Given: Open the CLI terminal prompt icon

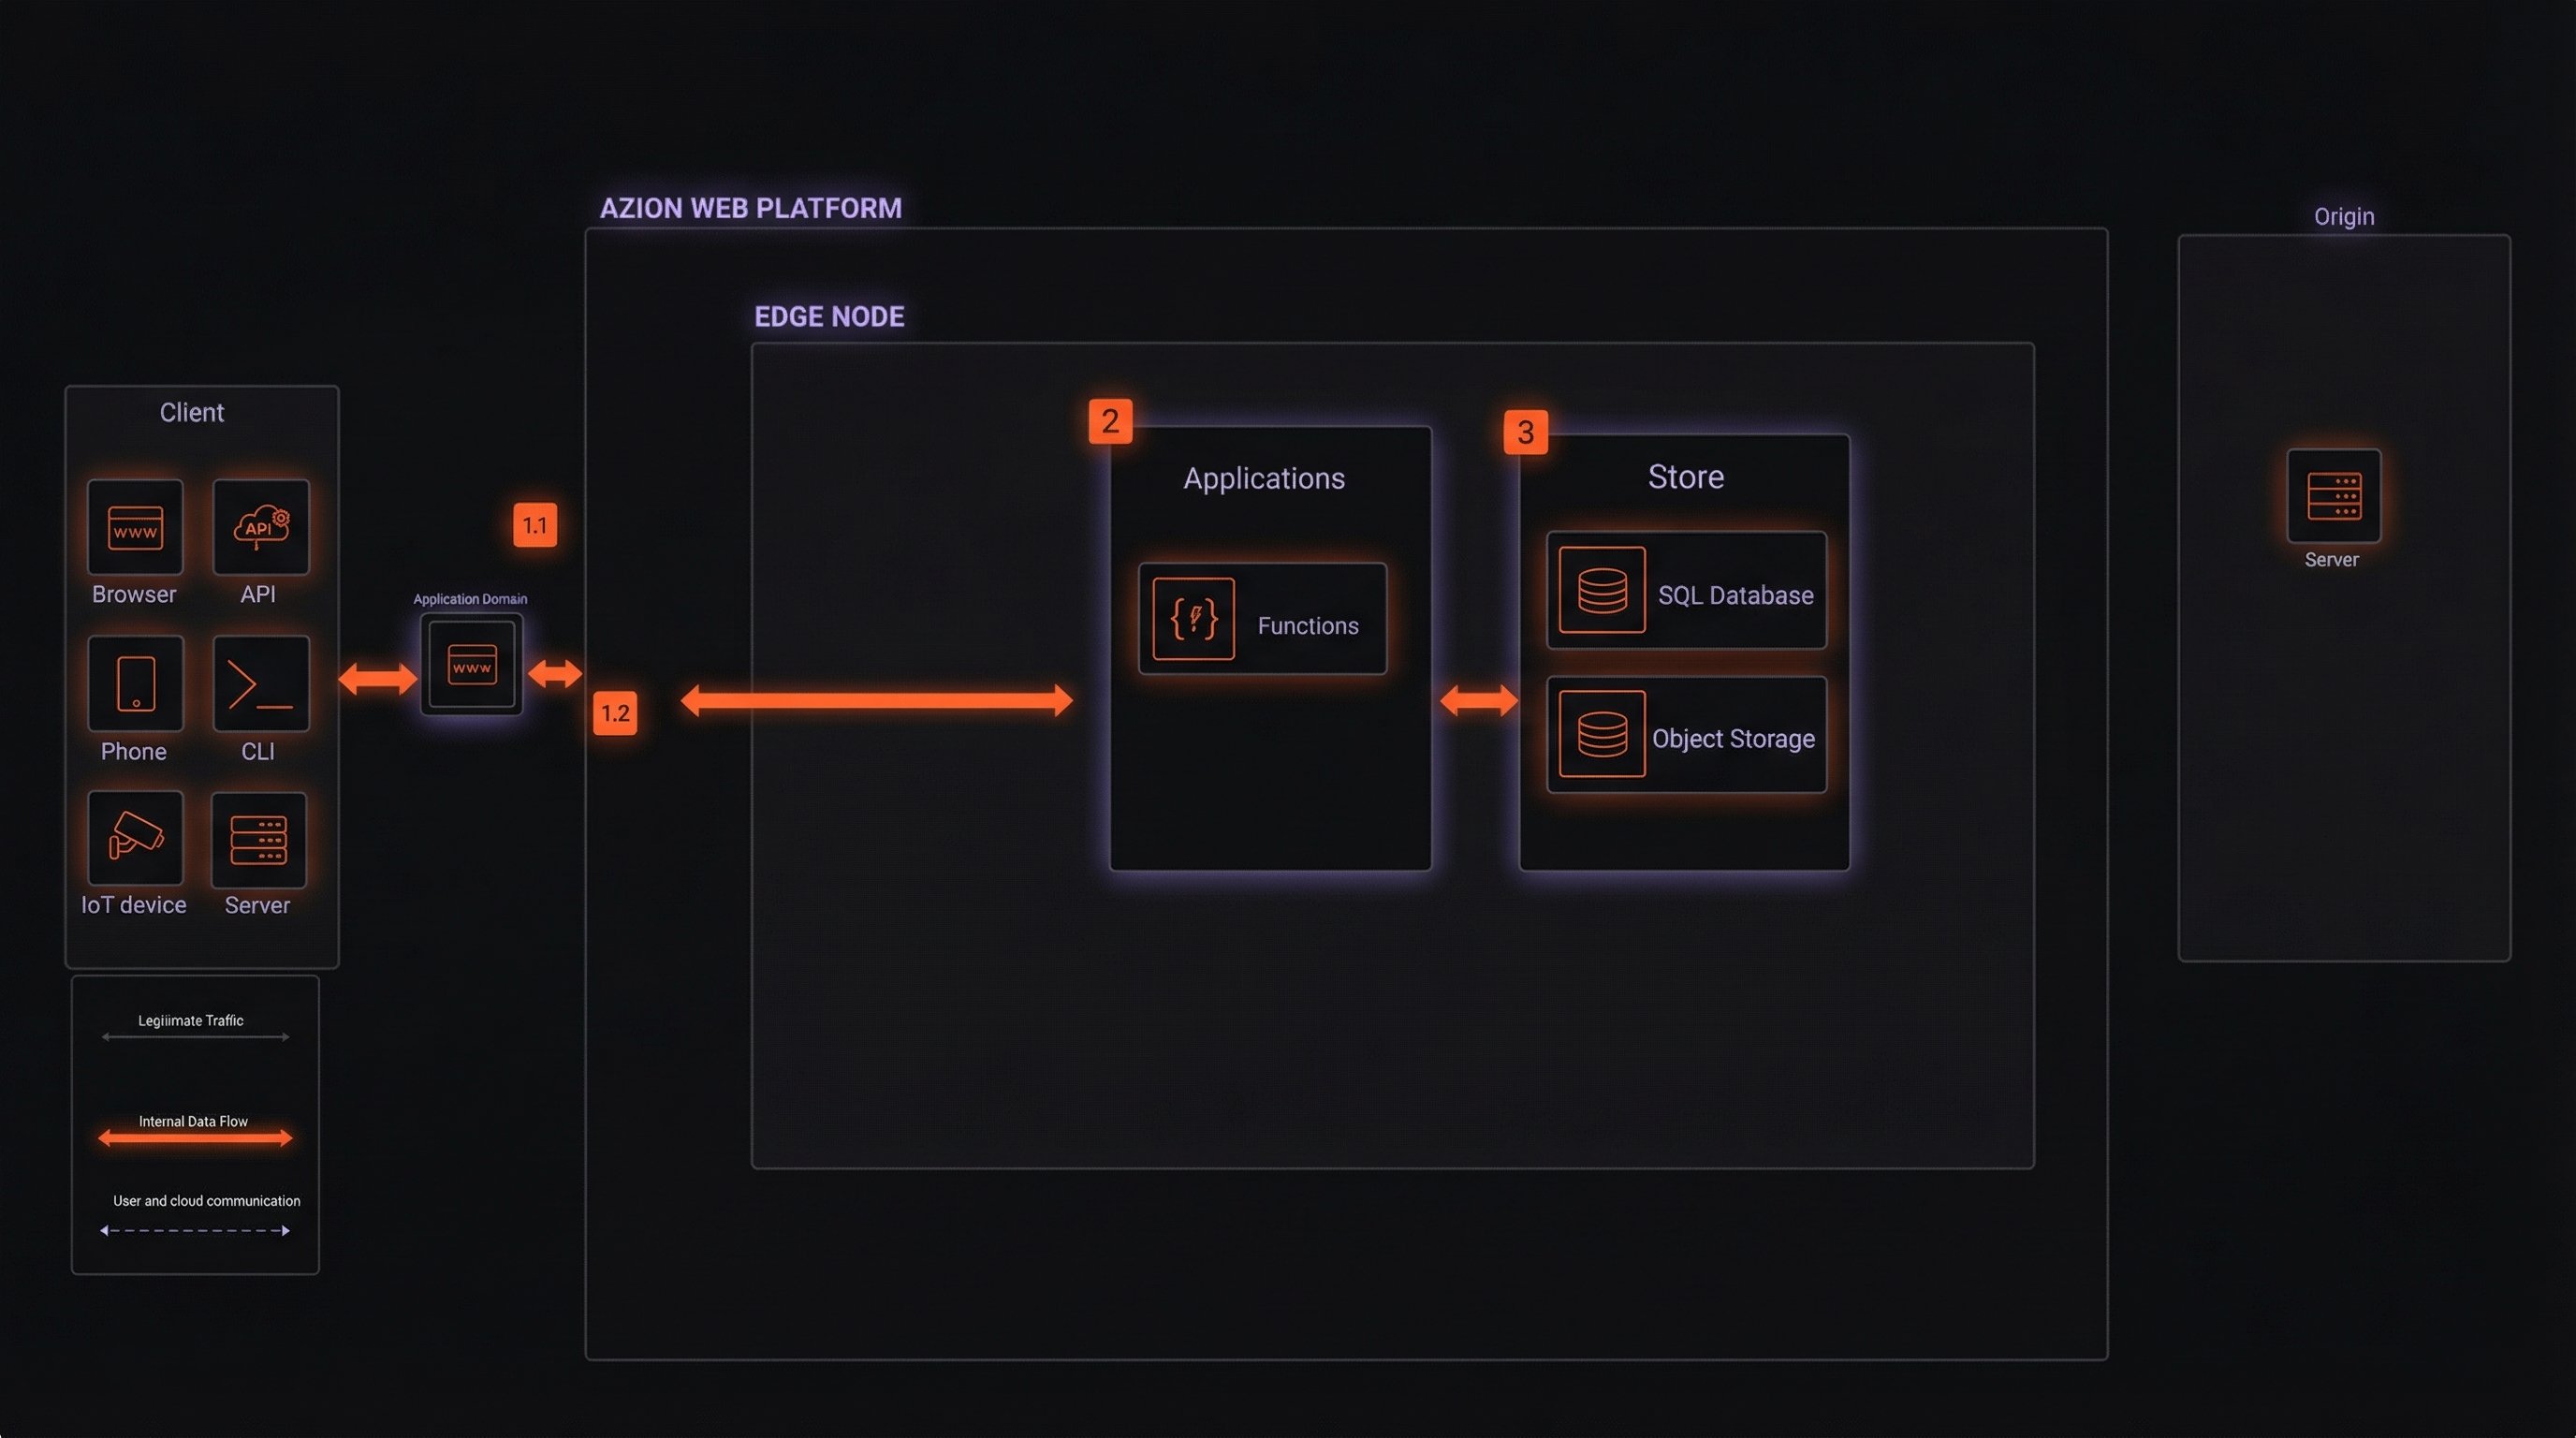Looking at the screenshot, I should (261, 684).
